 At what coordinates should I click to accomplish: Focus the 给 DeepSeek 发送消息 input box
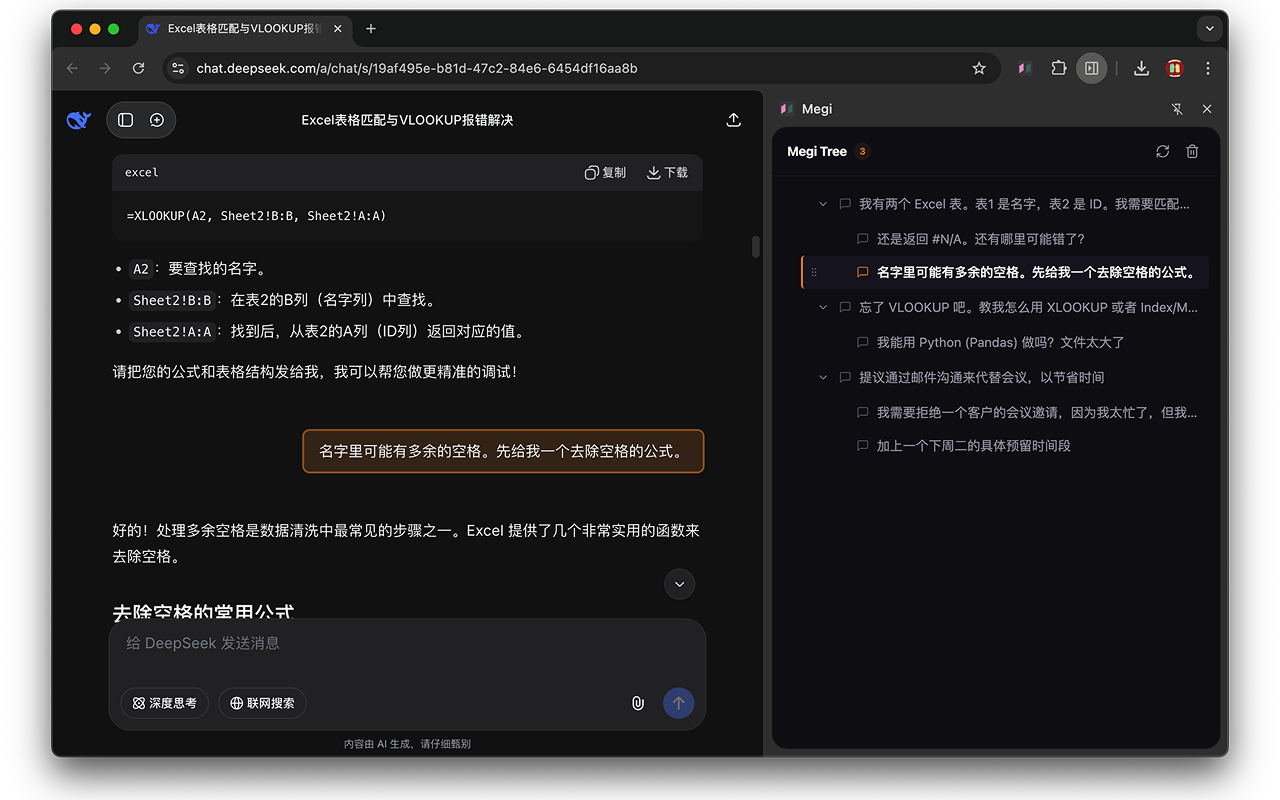407,644
